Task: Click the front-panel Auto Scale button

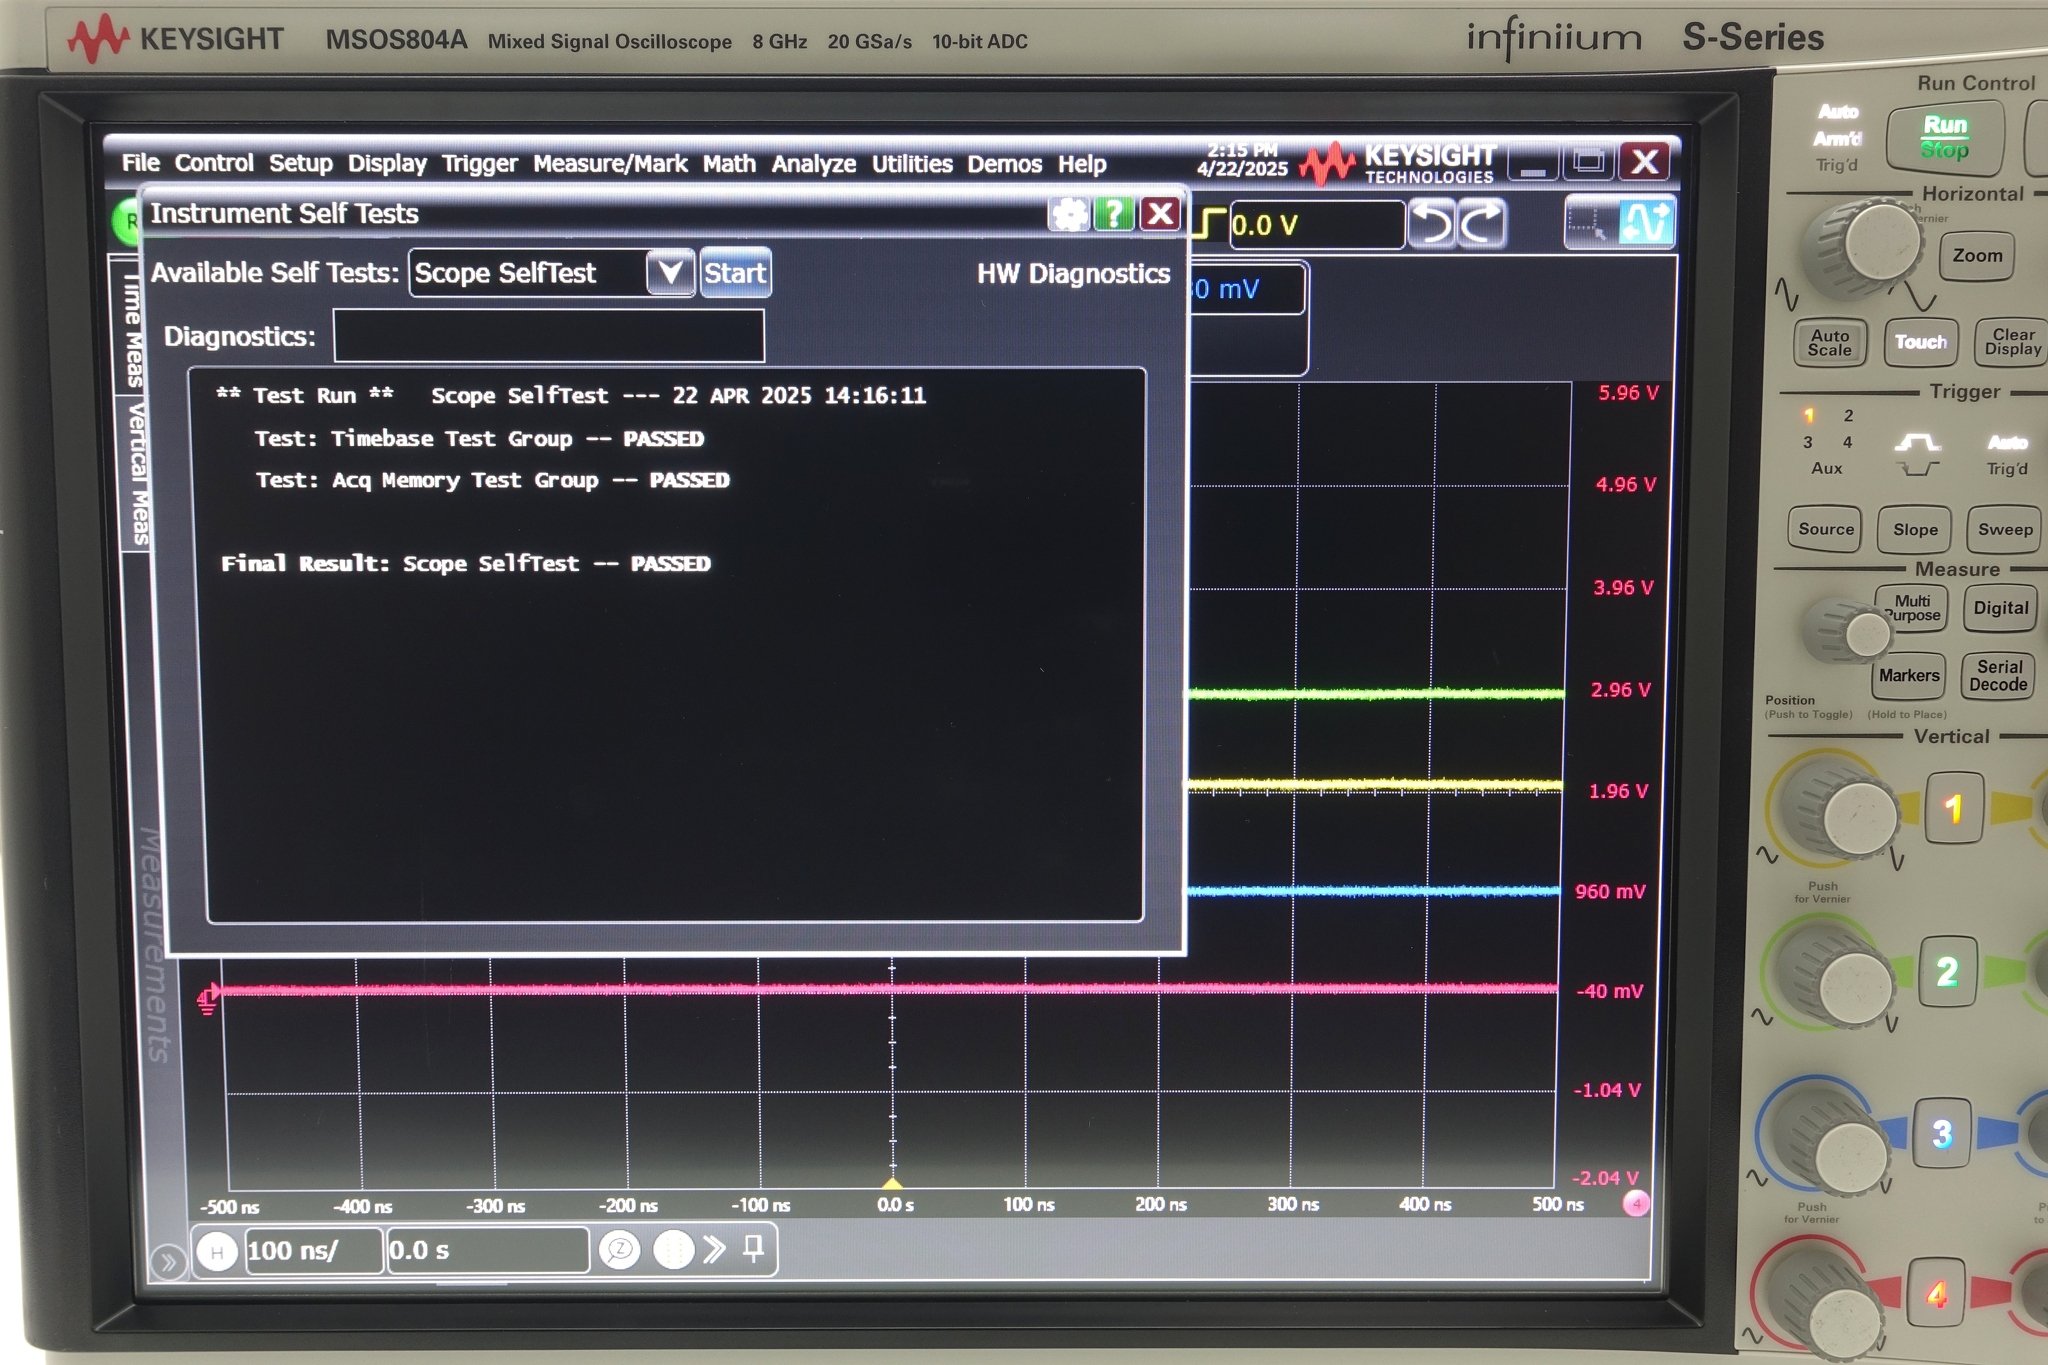Action: point(1829,343)
